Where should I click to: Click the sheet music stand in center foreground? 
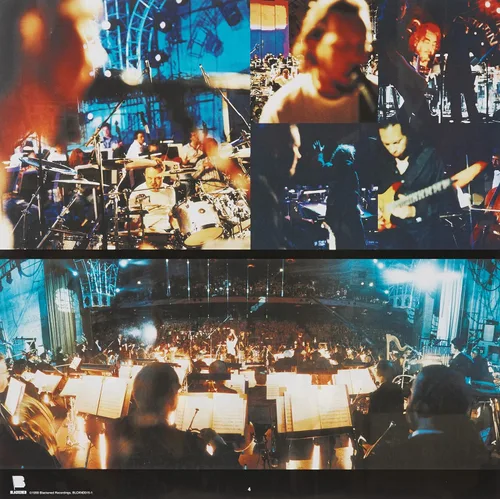tap(211, 413)
